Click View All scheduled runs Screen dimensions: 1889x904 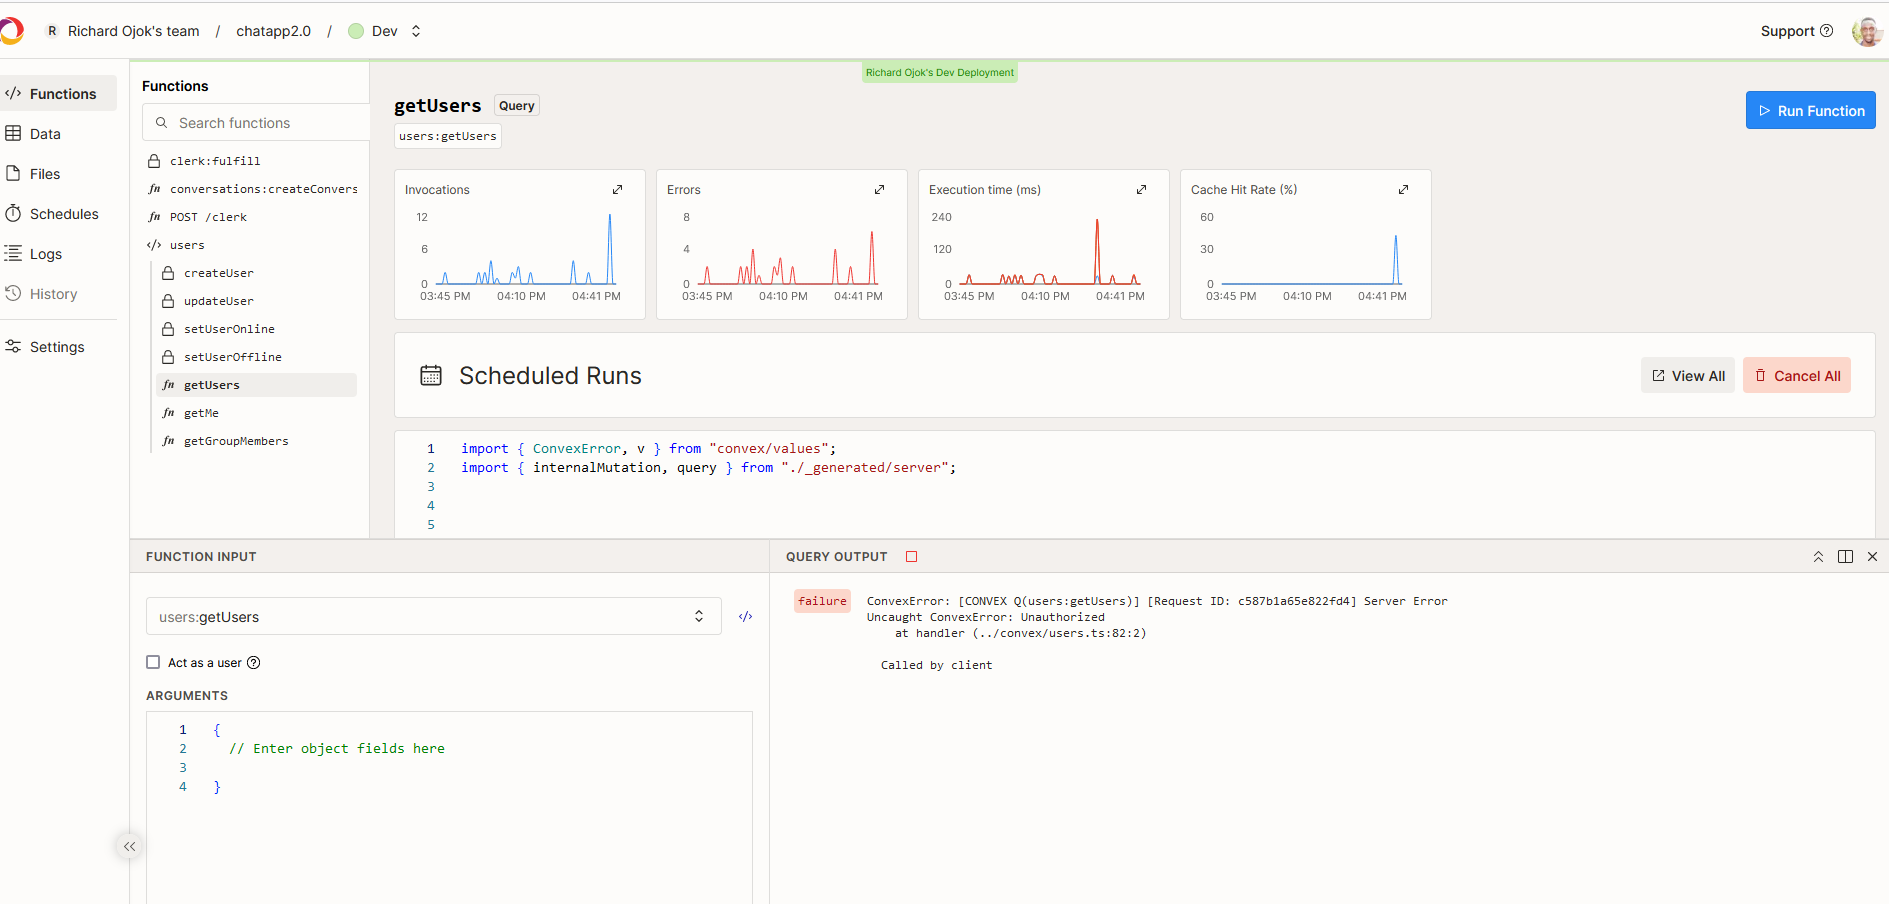pos(1688,376)
